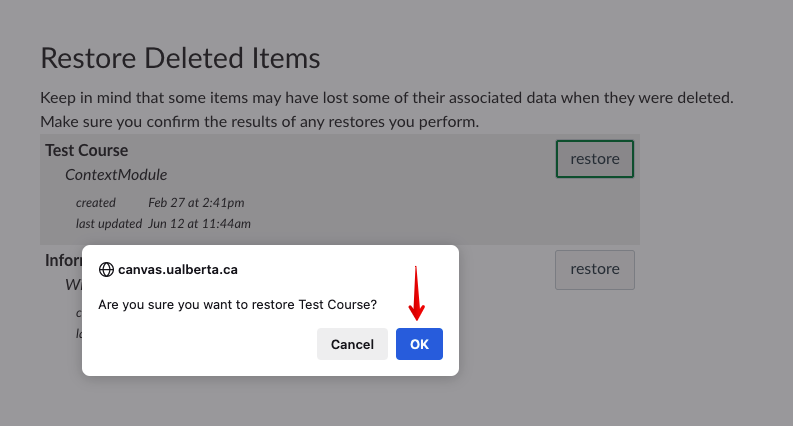Click the 'Make sure you confirm' instruction line

[260, 122]
